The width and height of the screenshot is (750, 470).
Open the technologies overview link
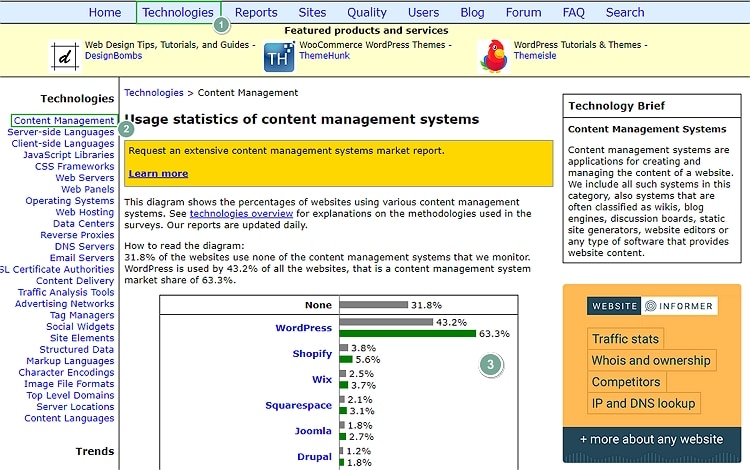(x=241, y=213)
